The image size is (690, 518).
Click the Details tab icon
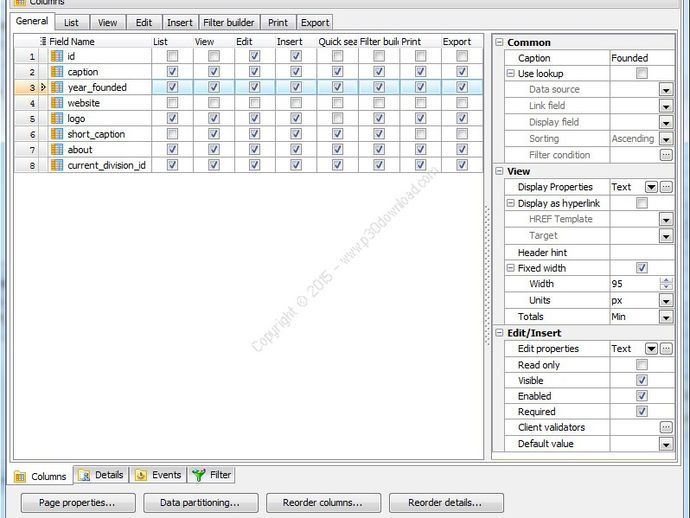(x=84, y=475)
